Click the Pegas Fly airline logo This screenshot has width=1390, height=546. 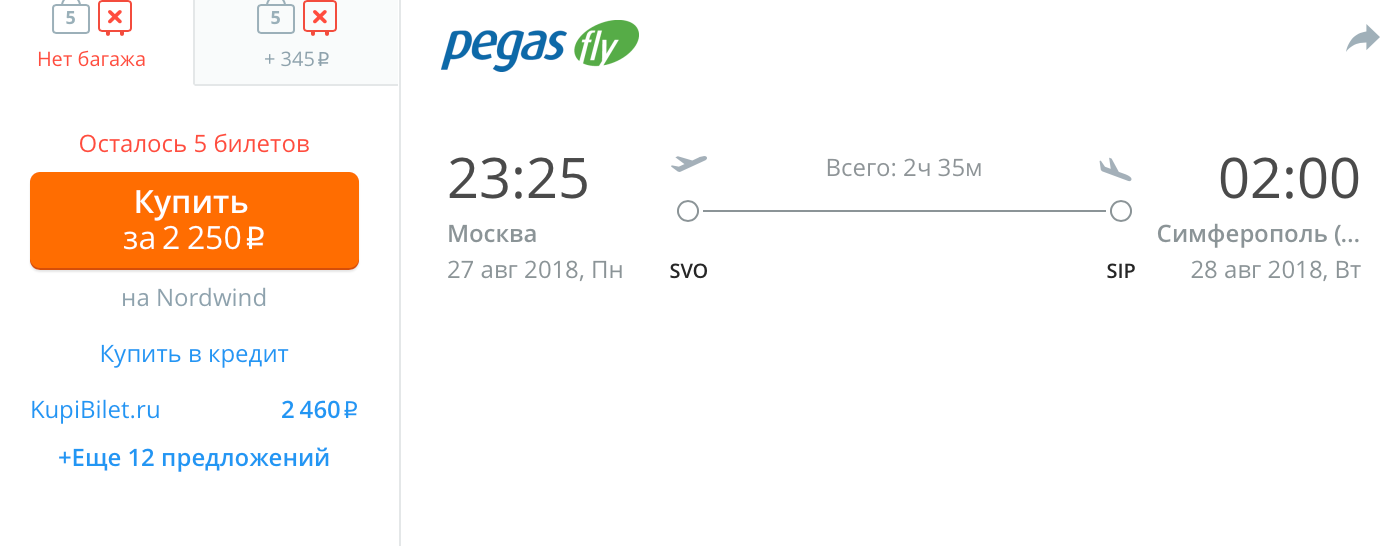tap(539, 46)
